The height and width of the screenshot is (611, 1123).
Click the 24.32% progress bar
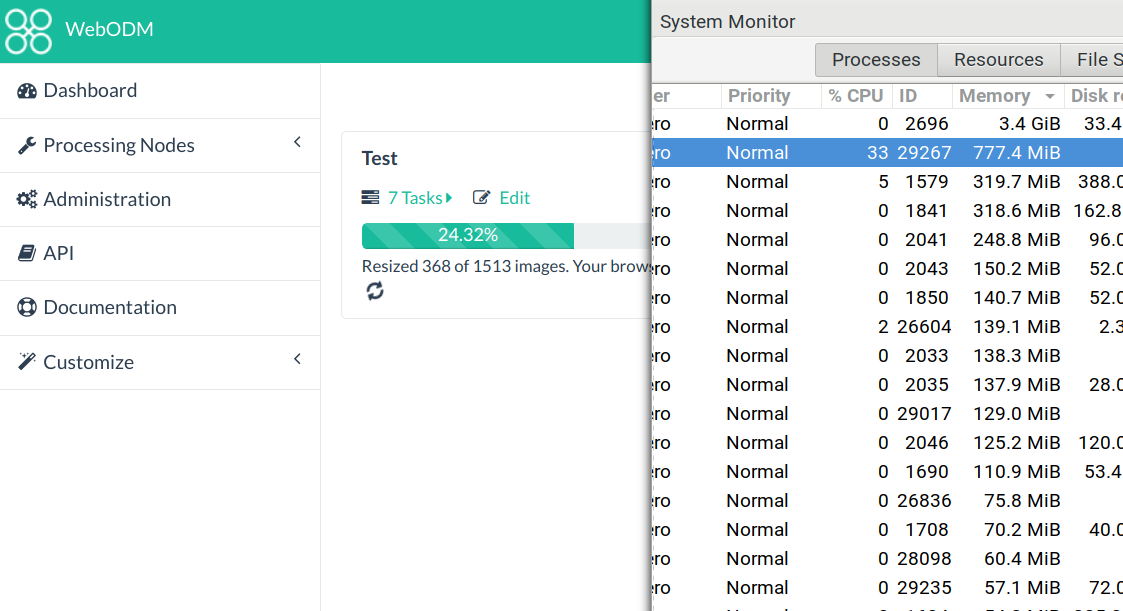468,235
